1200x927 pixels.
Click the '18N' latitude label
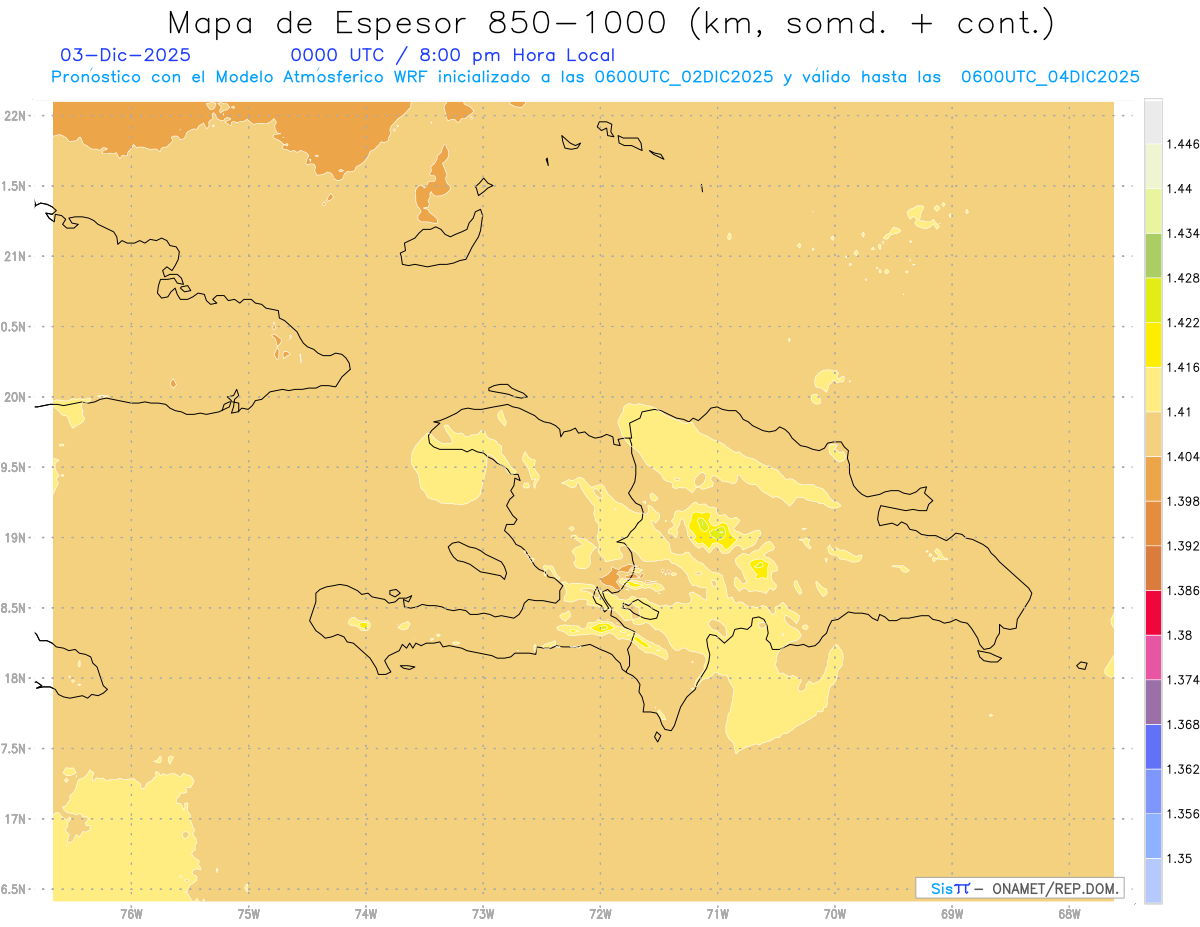click(x=15, y=678)
